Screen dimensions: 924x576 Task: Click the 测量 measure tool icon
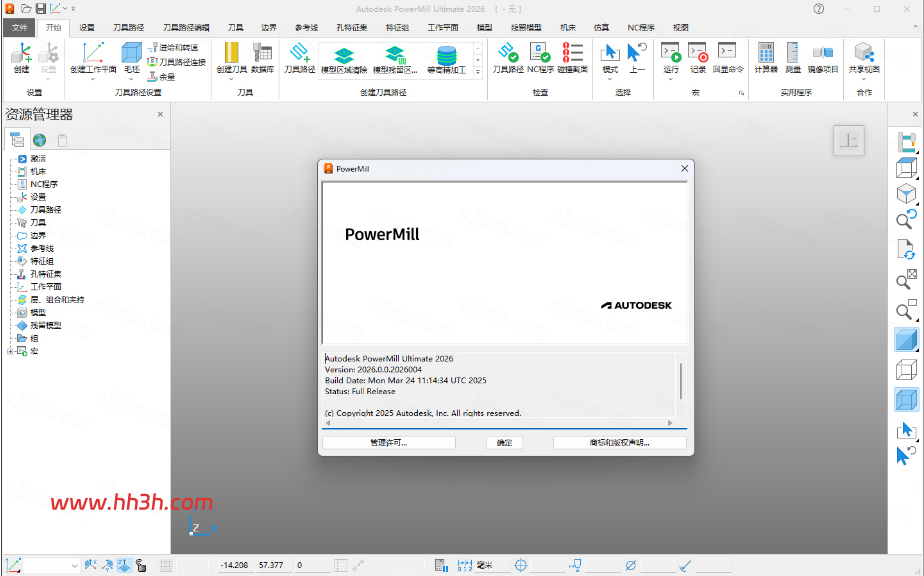tap(793, 53)
